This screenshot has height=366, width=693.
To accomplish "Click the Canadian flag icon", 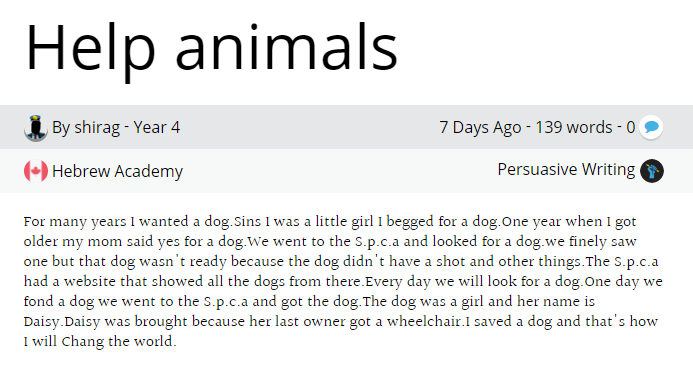I will (x=36, y=171).
